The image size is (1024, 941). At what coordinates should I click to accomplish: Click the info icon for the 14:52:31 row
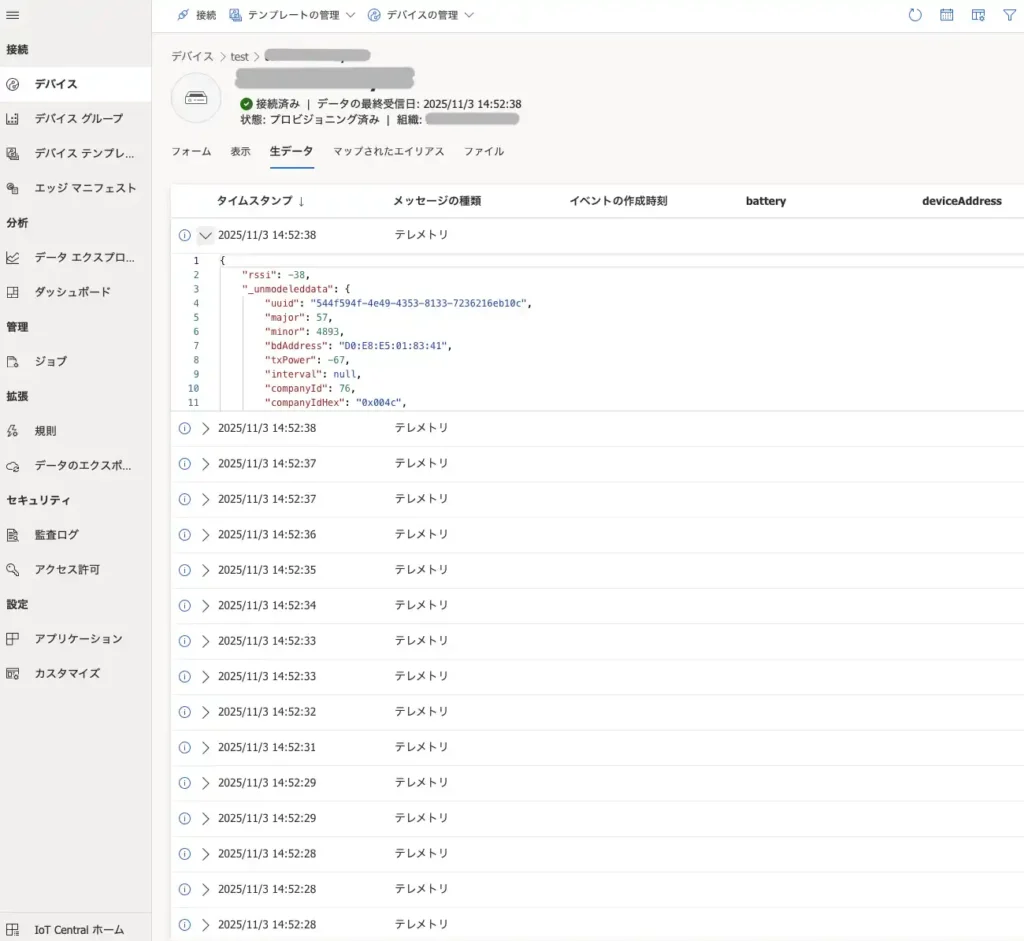coord(184,748)
